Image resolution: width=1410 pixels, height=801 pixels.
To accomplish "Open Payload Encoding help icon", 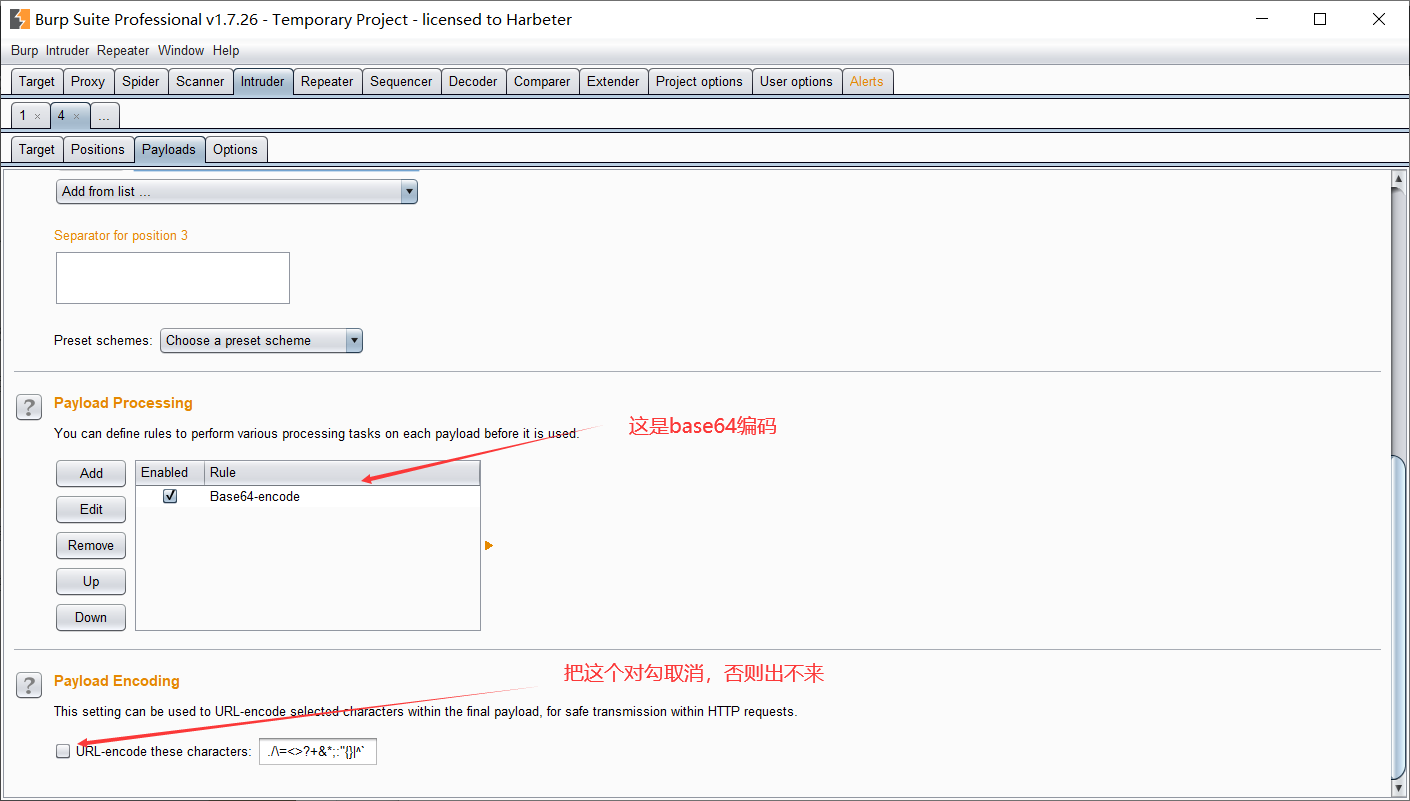I will click(x=29, y=685).
